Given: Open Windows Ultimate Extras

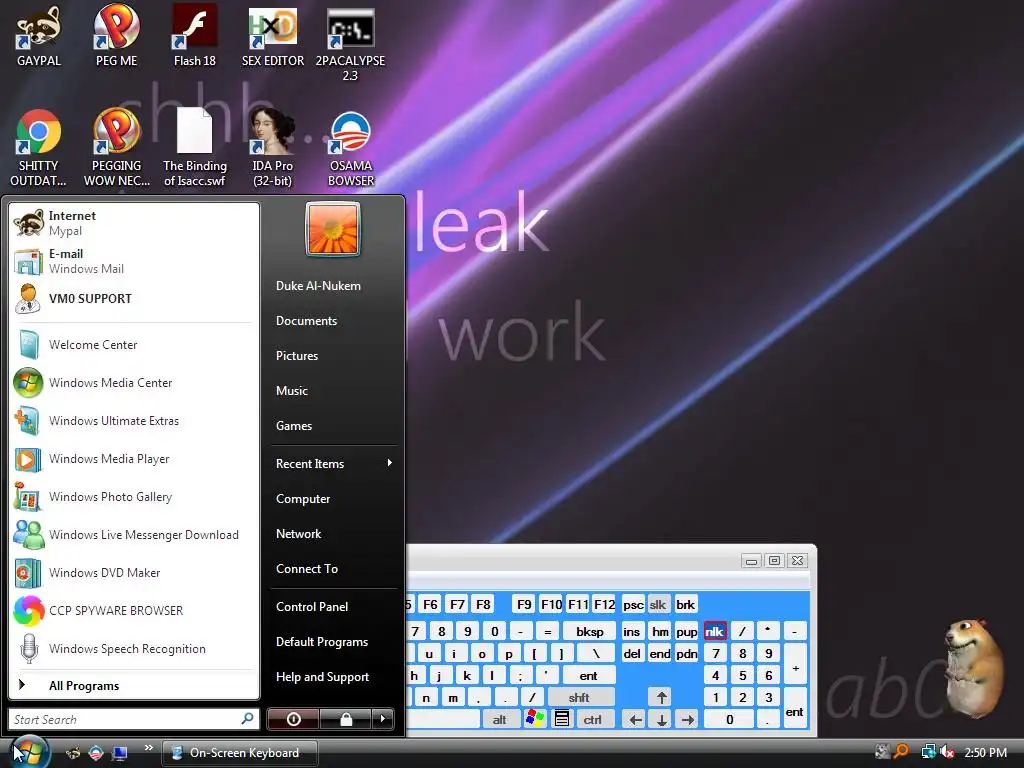Looking at the screenshot, I should point(134,421).
